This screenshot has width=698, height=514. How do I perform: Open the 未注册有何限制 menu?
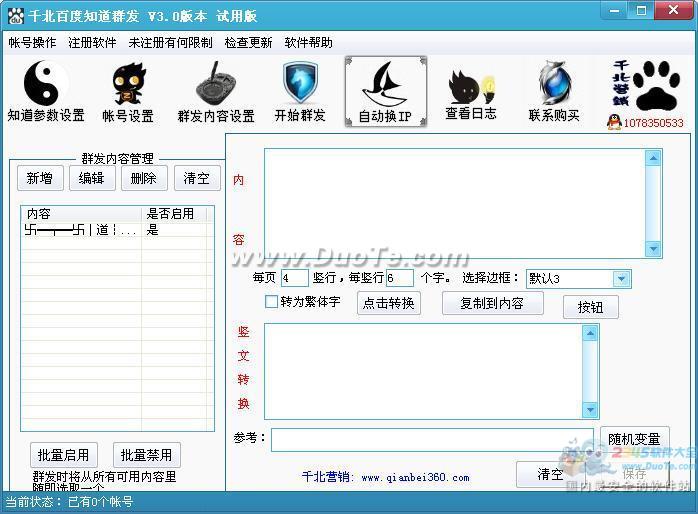pyautogui.click(x=170, y=43)
